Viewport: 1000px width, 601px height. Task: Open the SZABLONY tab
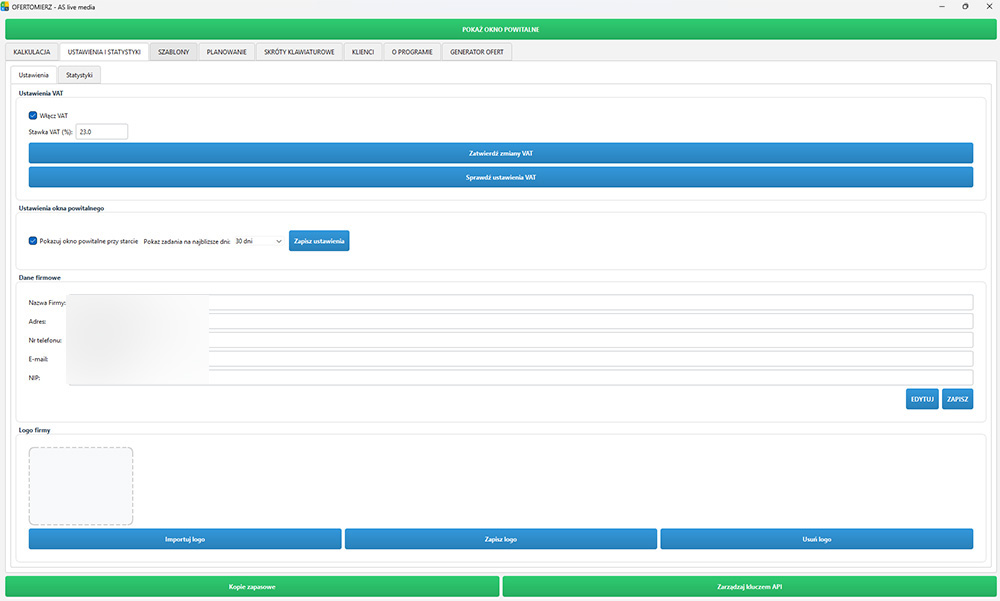(173, 51)
